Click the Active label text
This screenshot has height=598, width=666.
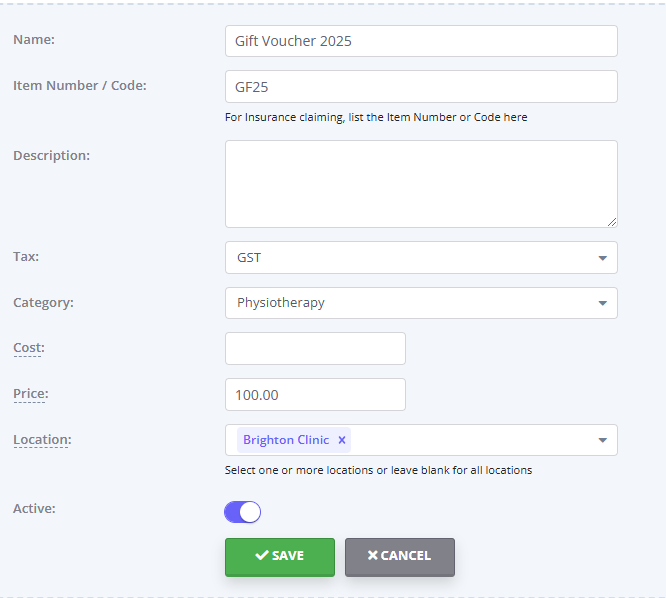34,508
